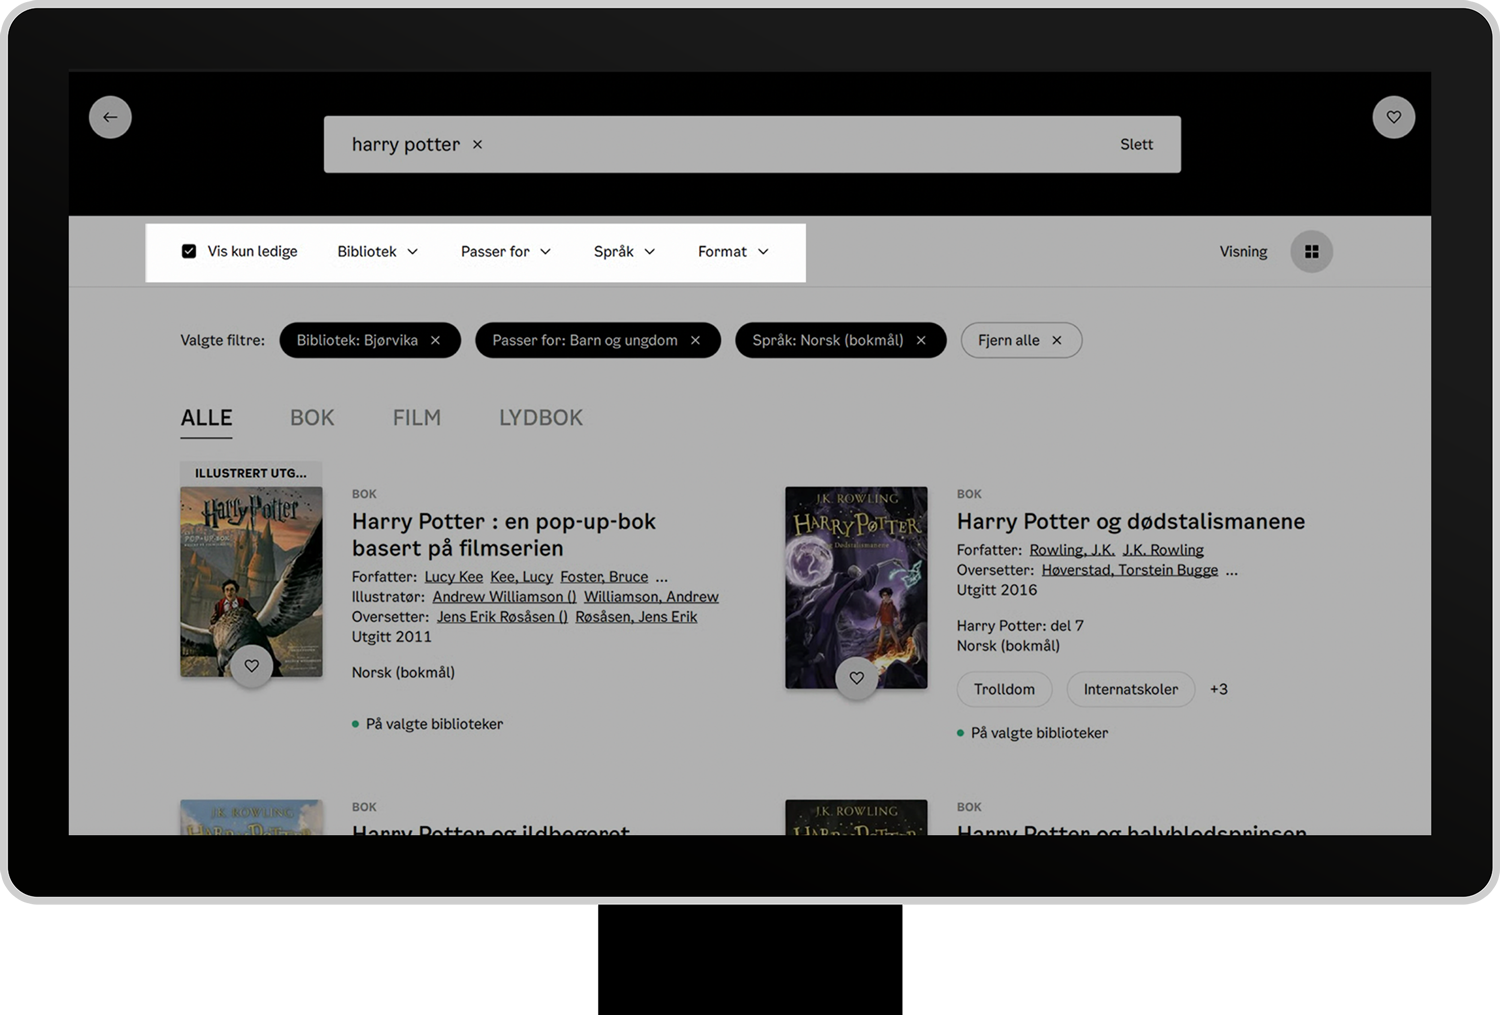This screenshot has width=1500, height=1015.
Task: Remove the Passer for: Barn og ungdom filter
Action: pyautogui.click(x=695, y=340)
